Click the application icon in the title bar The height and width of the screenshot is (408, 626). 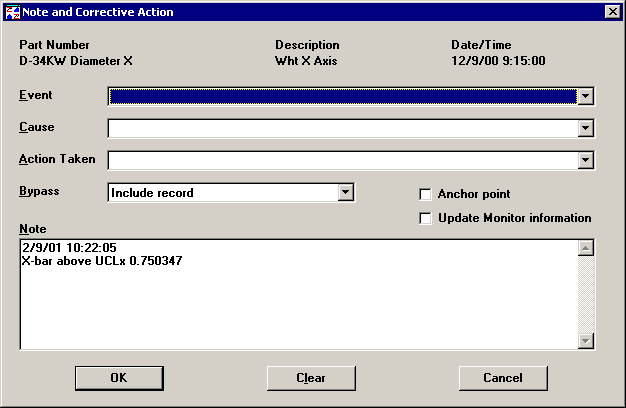click(11, 12)
